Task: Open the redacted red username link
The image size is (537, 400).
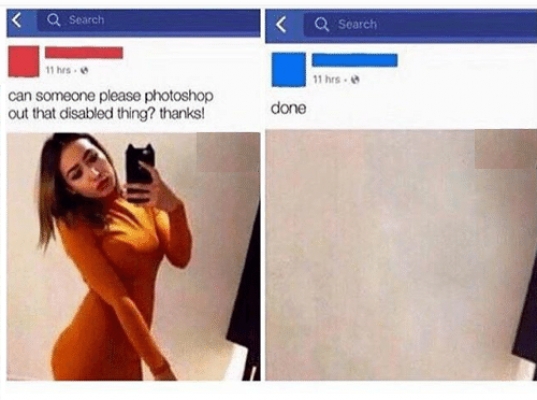Action: tap(84, 53)
